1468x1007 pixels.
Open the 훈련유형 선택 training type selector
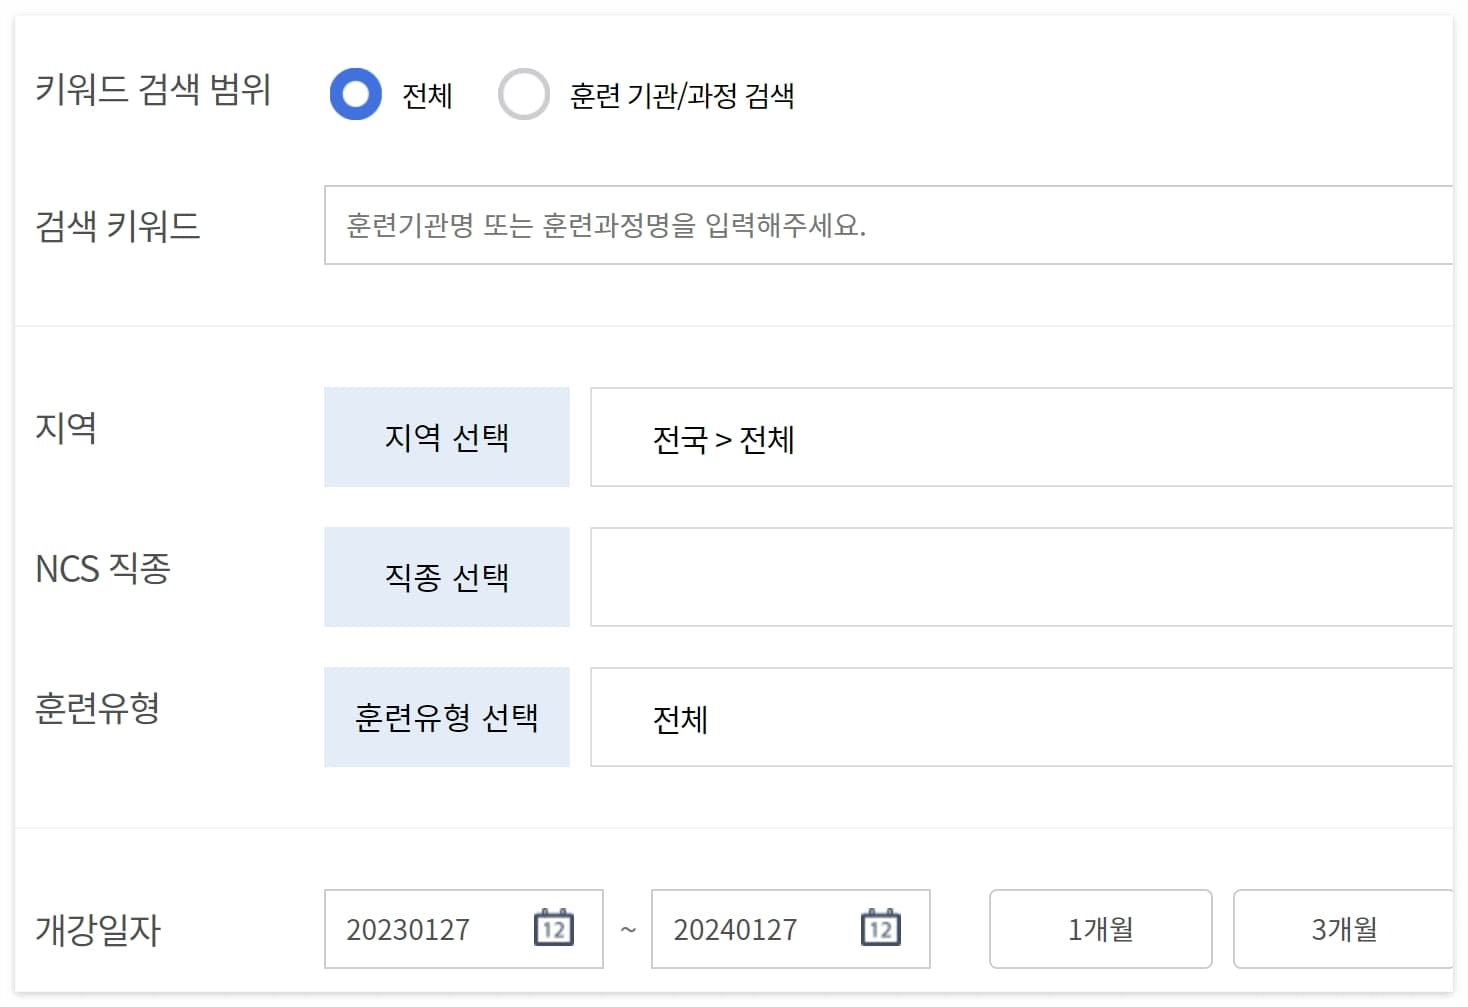(446, 716)
